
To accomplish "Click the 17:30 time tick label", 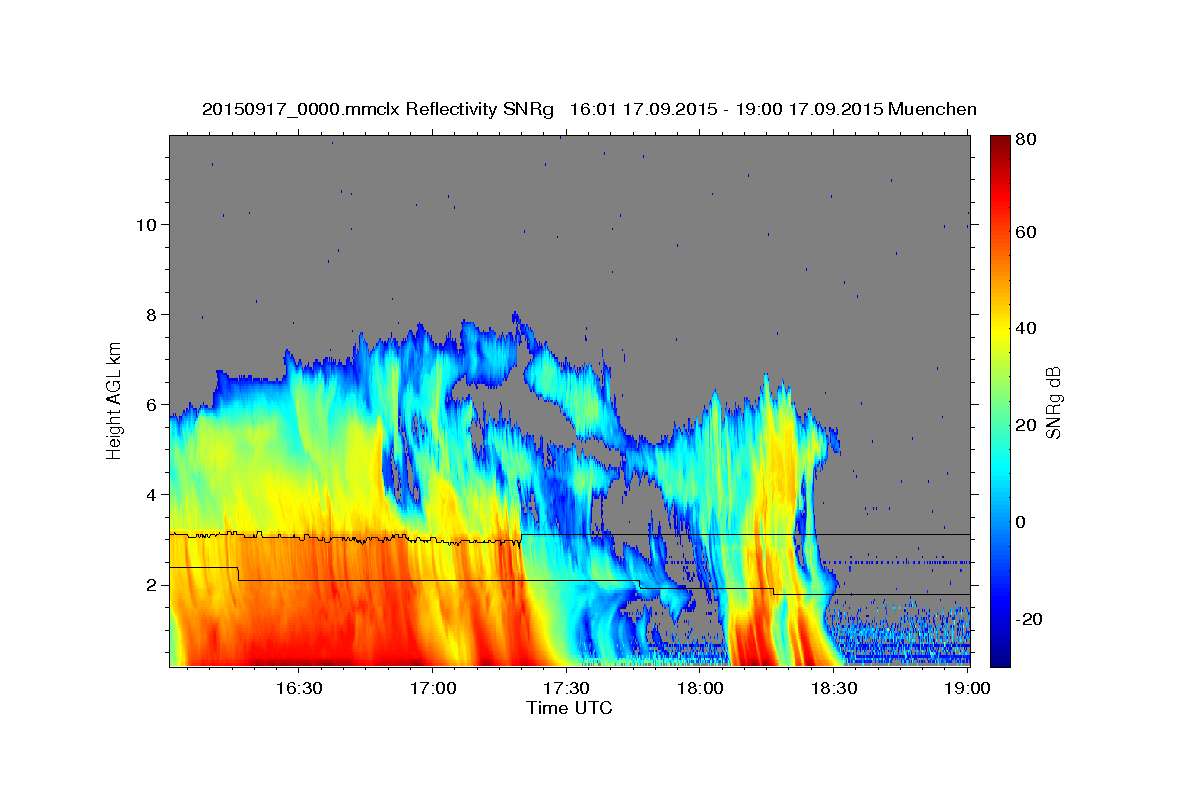I will pos(566,688).
